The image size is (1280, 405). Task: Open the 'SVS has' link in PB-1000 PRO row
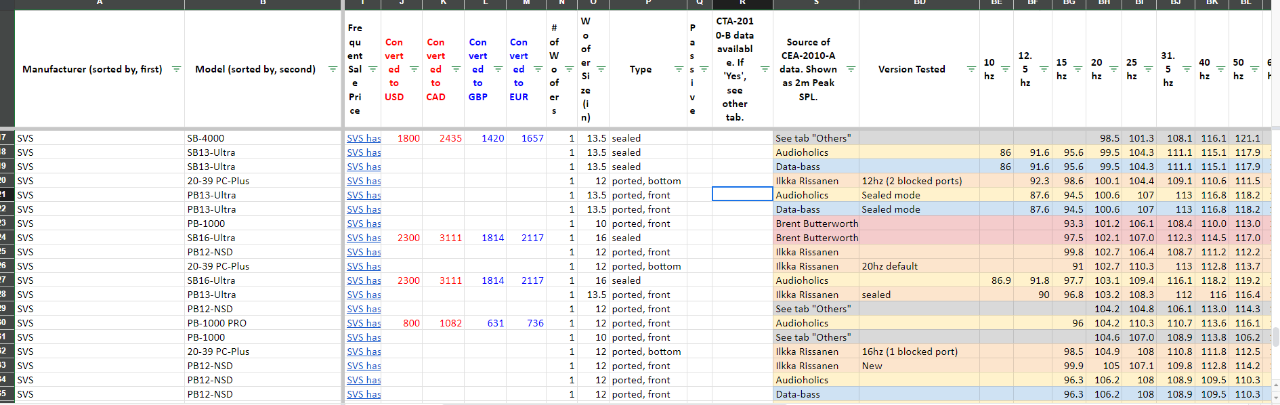[x=364, y=323]
